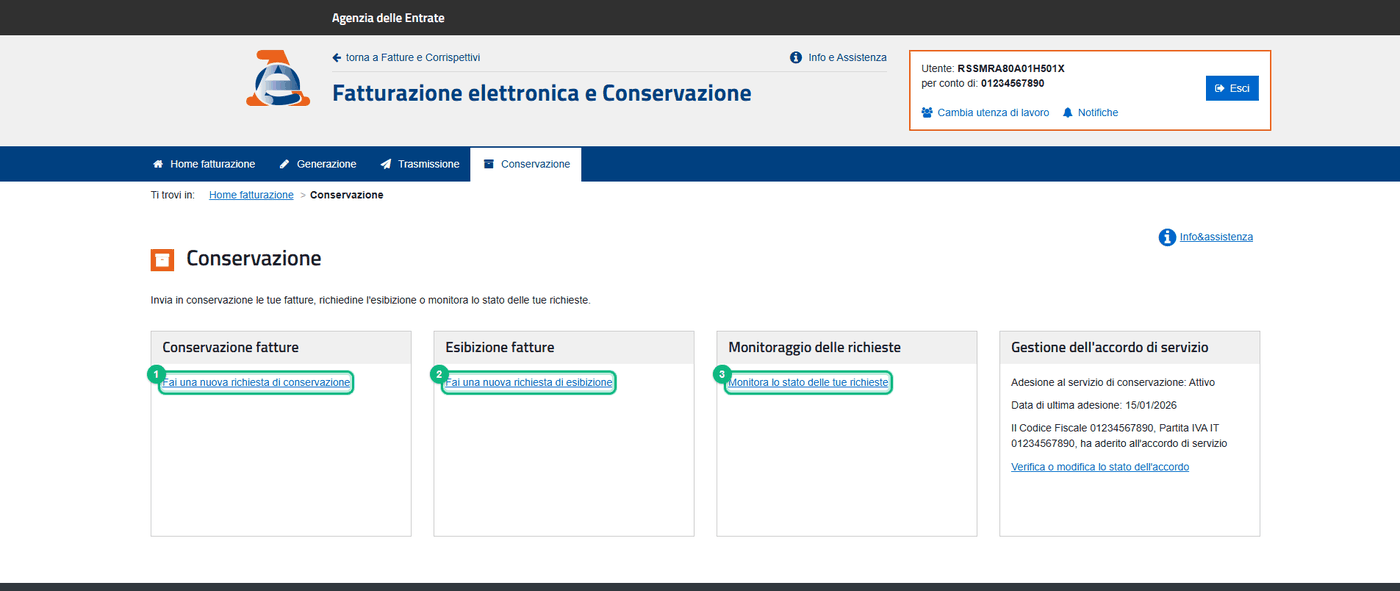Go back via 'torna a Fatture e Corrispettivi'
This screenshot has height=591, width=1400.
pos(406,58)
